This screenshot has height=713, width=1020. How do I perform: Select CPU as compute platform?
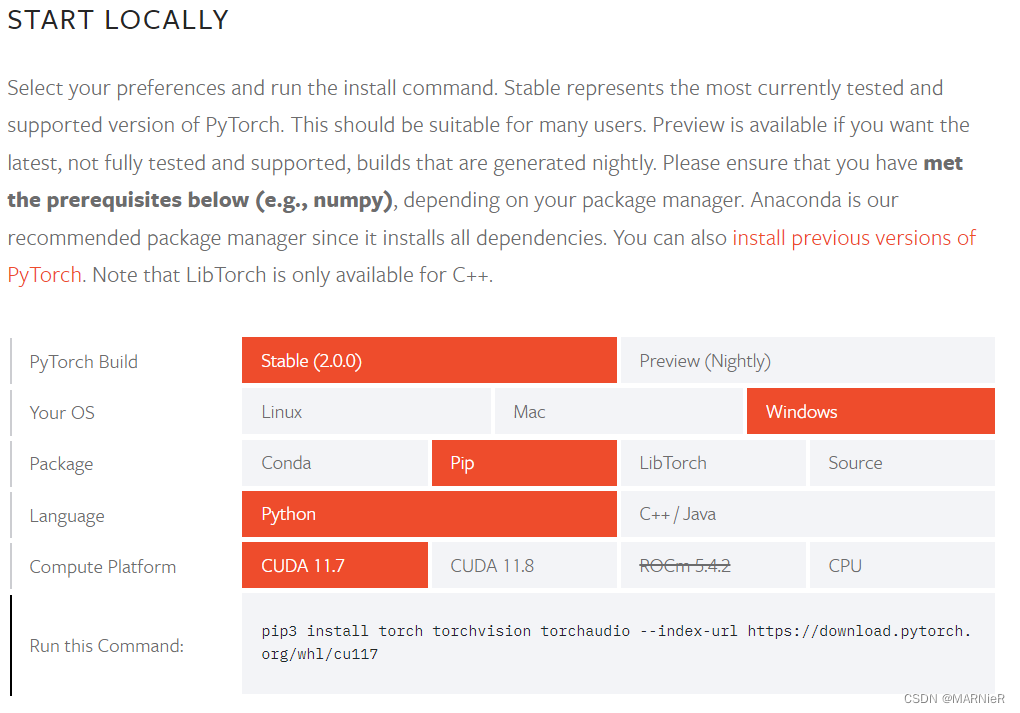[902, 565]
